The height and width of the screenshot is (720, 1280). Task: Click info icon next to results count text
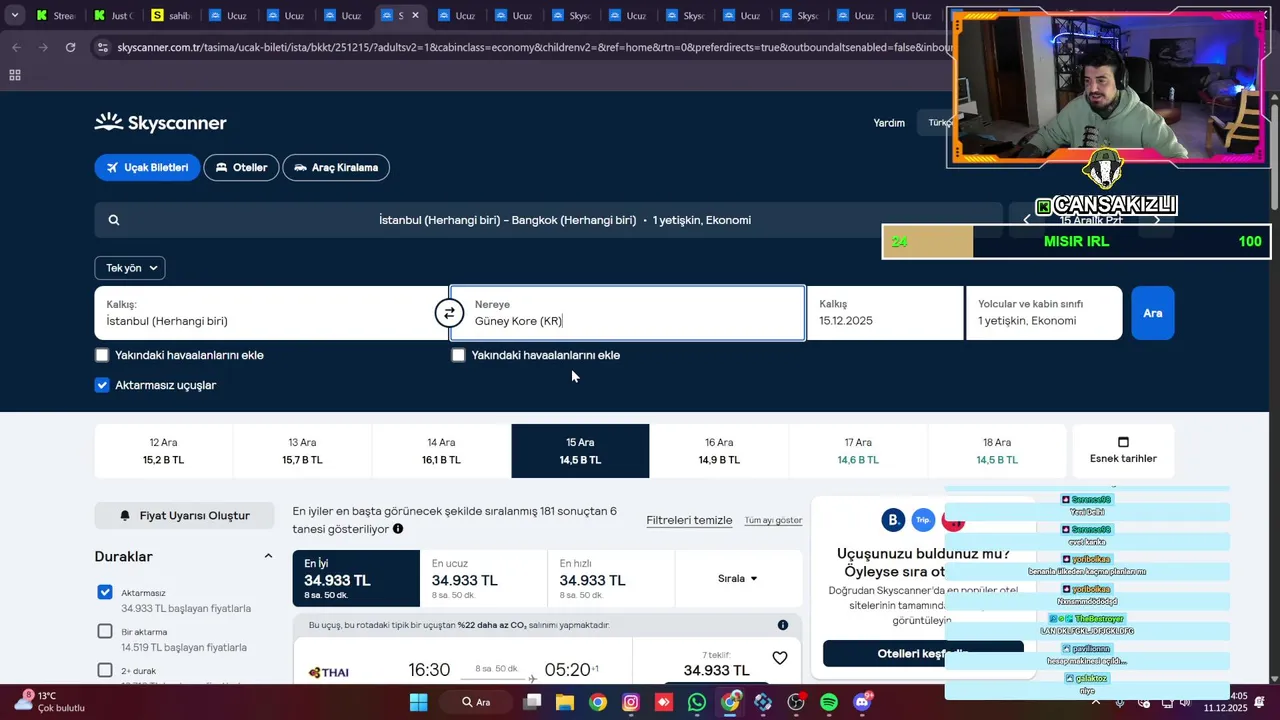click(x=398, y=529)
